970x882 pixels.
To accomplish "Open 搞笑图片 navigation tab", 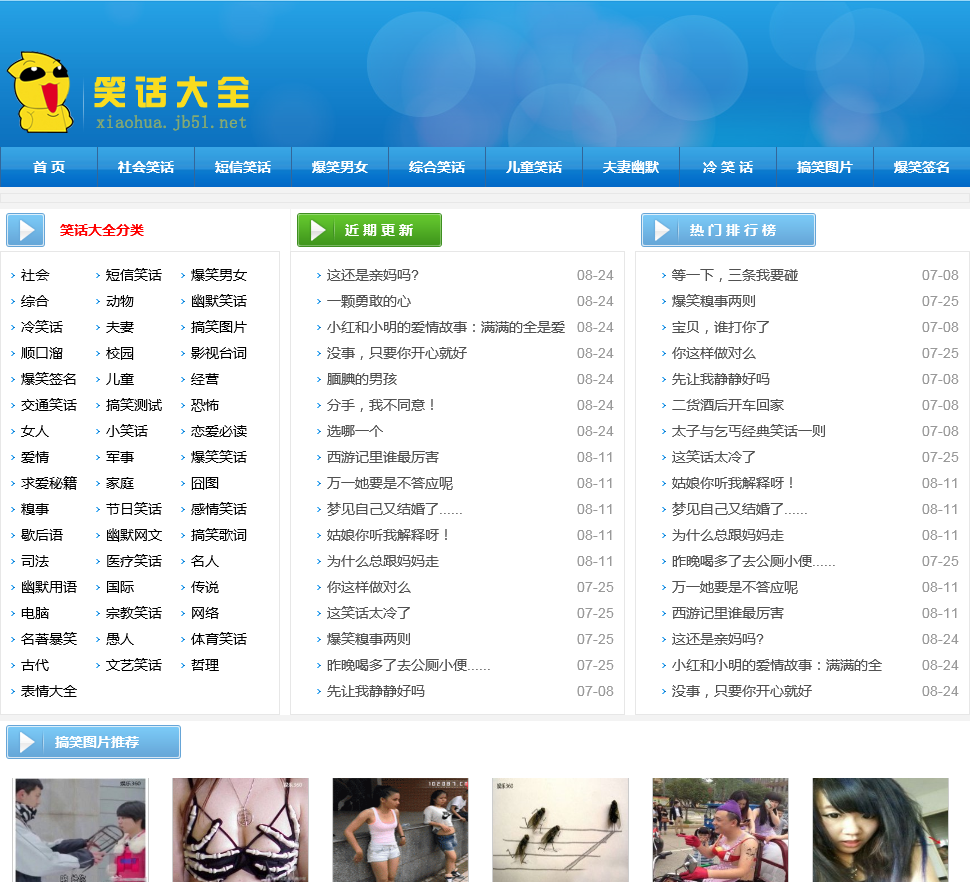I will click(825, 167).
